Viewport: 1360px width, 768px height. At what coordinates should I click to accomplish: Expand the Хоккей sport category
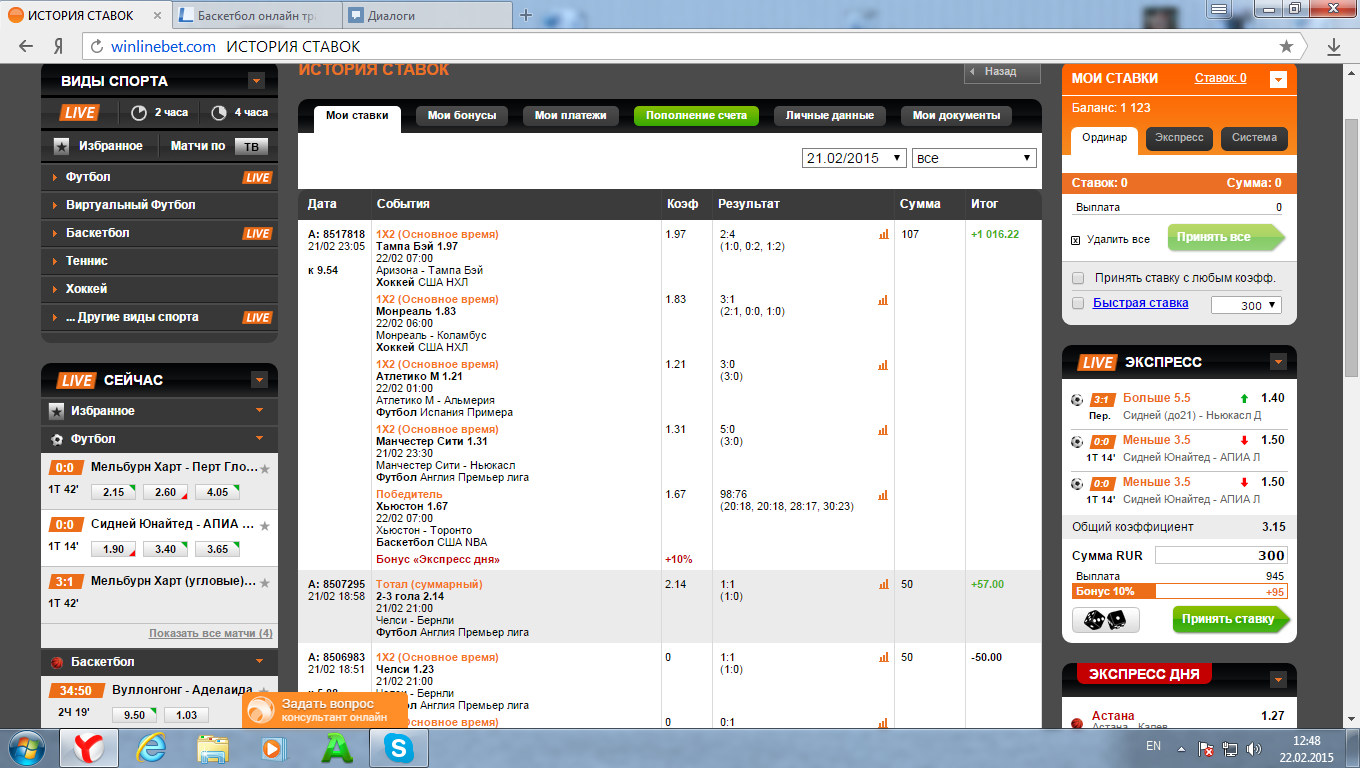[159, 289]
